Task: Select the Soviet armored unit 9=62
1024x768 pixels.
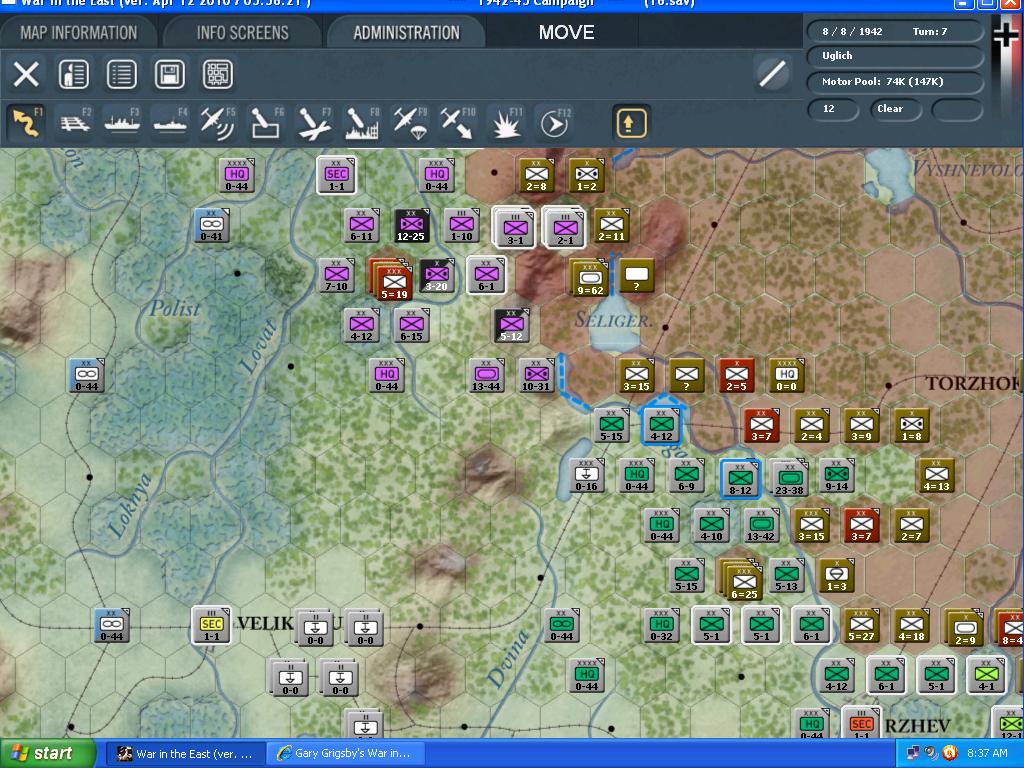Action: [590, 279]
